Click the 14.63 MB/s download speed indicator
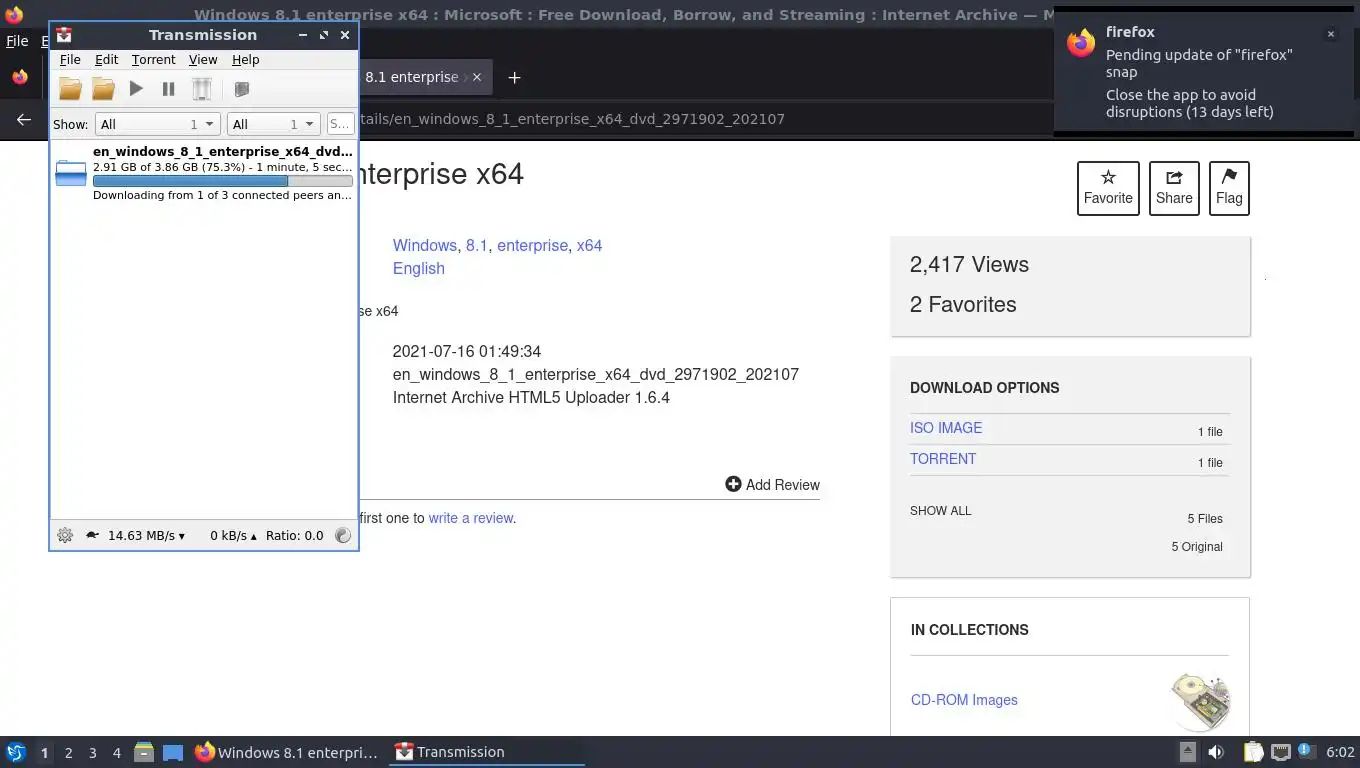 click(146, 535)
